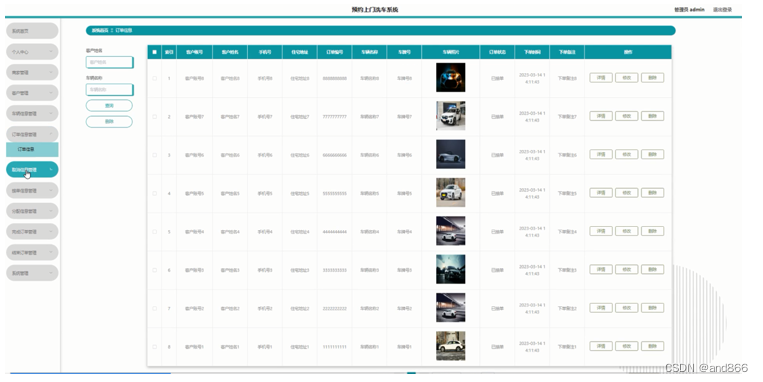The image size is (763, 382).
Task: Open the 结束订单管理 sidebar menu
Action: point(32,252)
